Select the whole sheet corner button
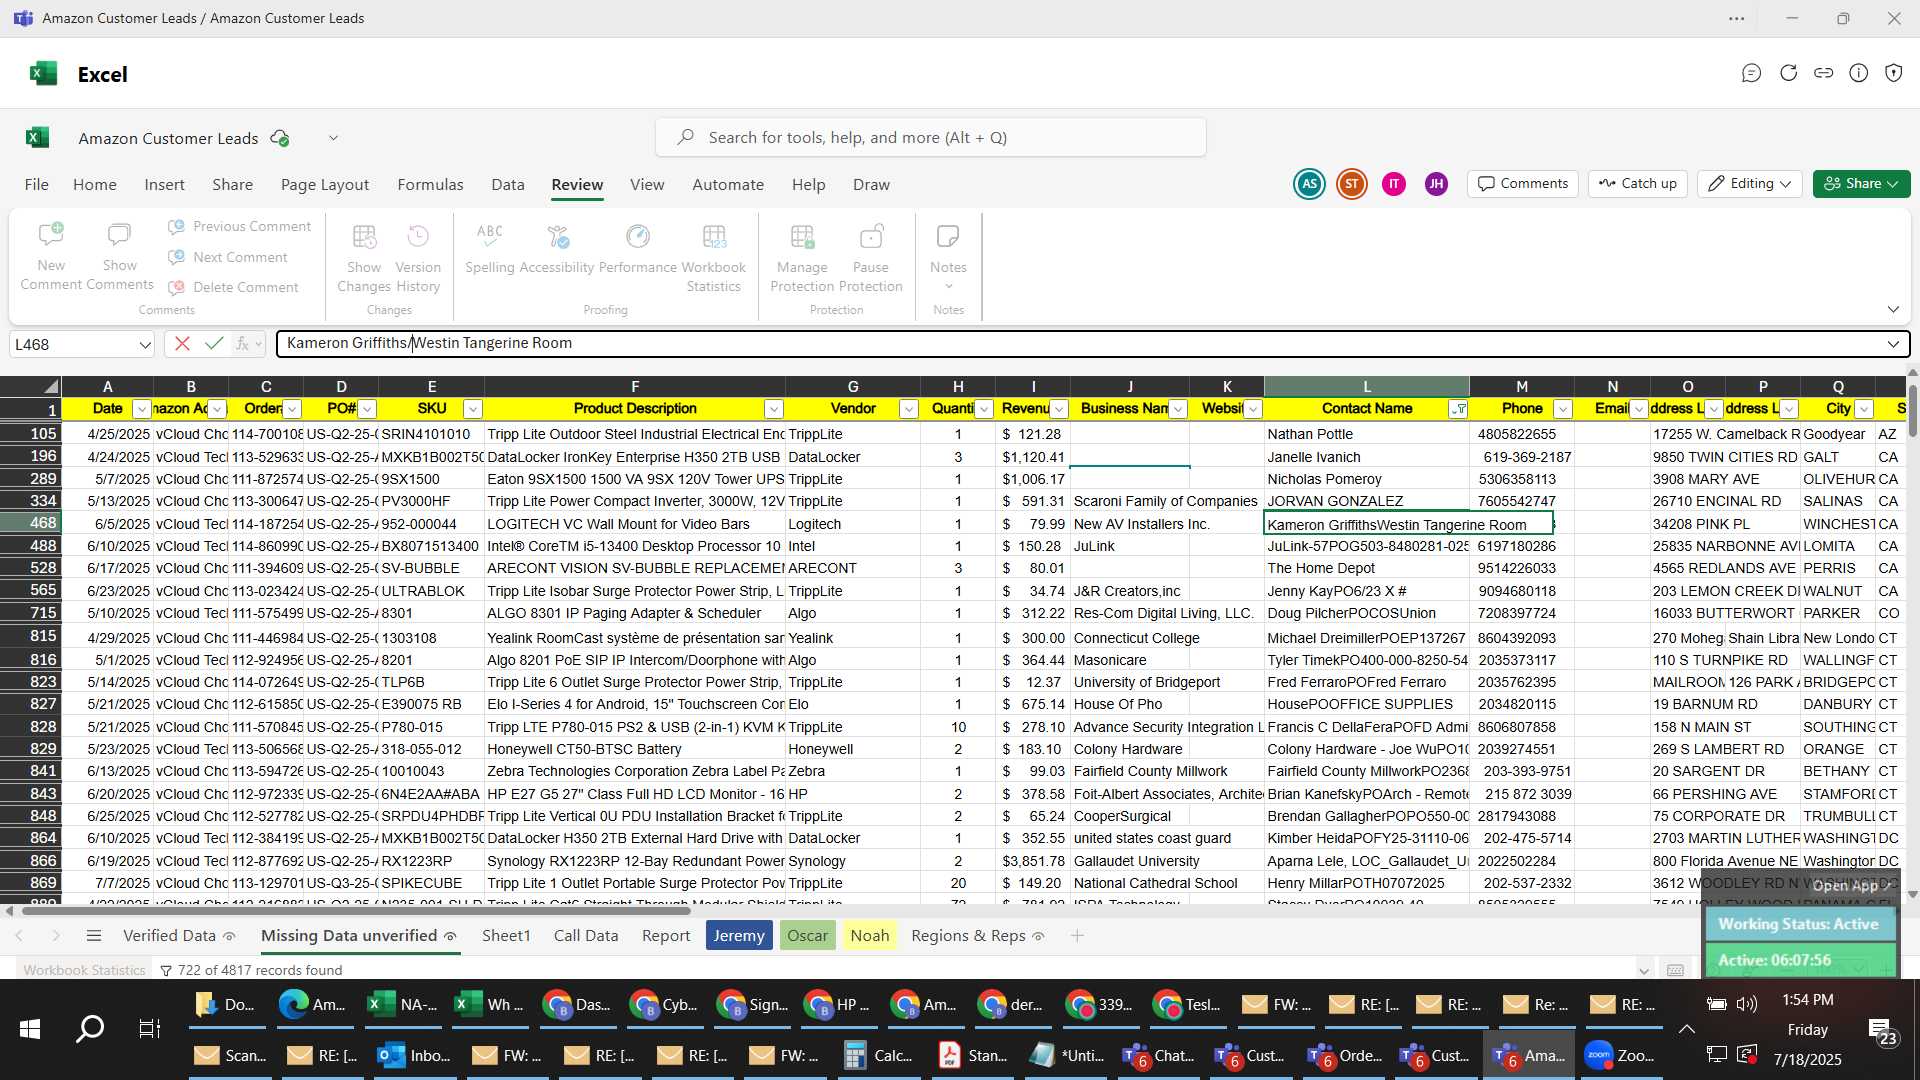Image resolution: width=1920 pixels, height=1080 pixels. tap(30, 387)
